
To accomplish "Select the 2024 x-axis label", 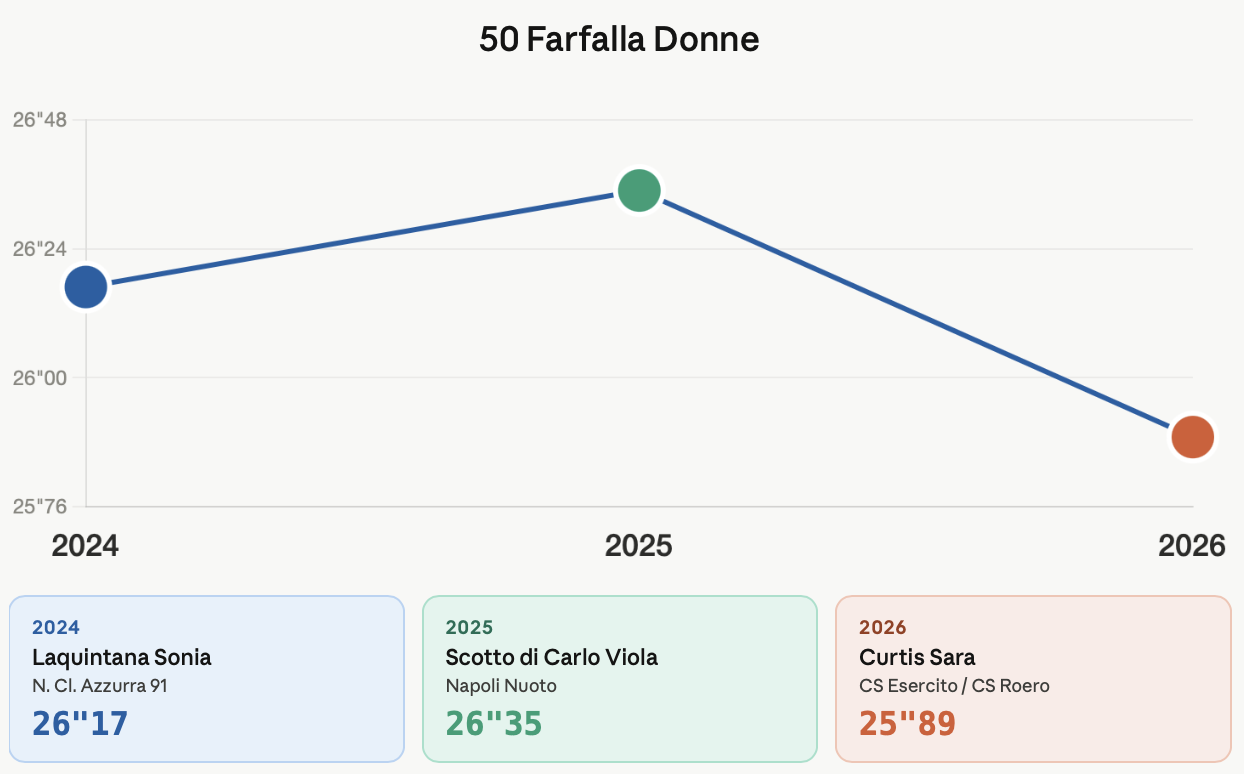I will [85, 545].
